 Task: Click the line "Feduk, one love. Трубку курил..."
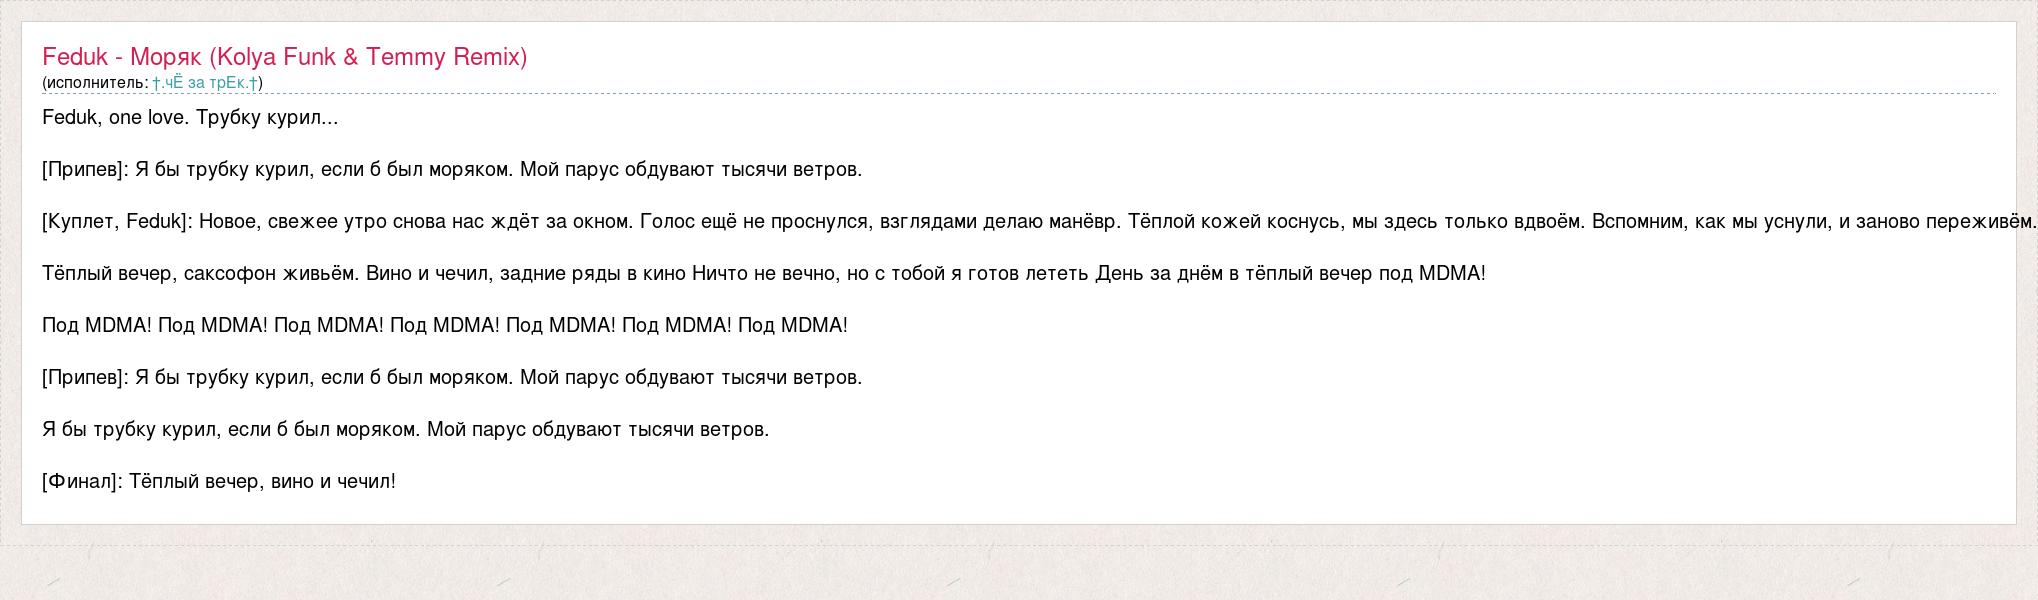(x=190, y=118)
